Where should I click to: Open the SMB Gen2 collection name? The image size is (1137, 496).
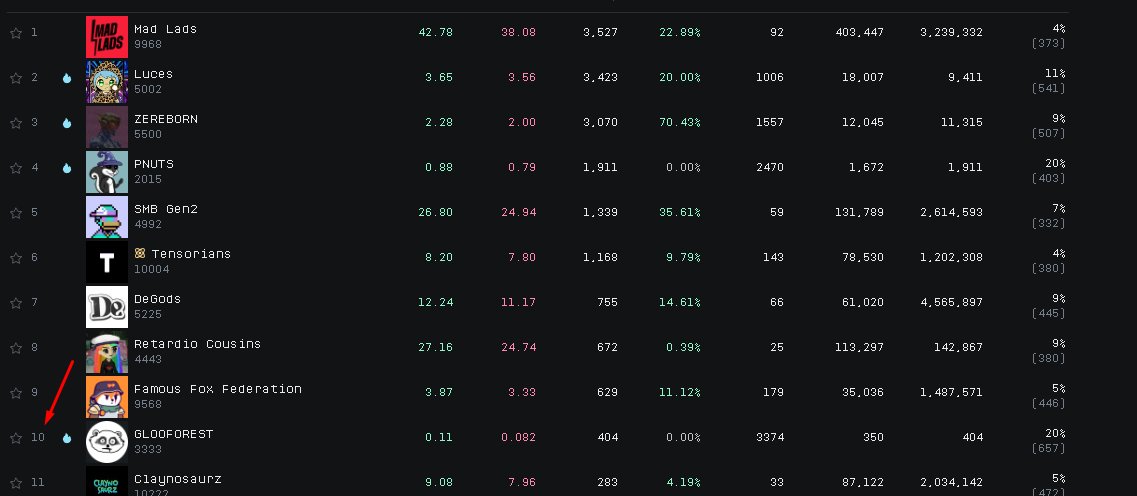click(166, 209)
